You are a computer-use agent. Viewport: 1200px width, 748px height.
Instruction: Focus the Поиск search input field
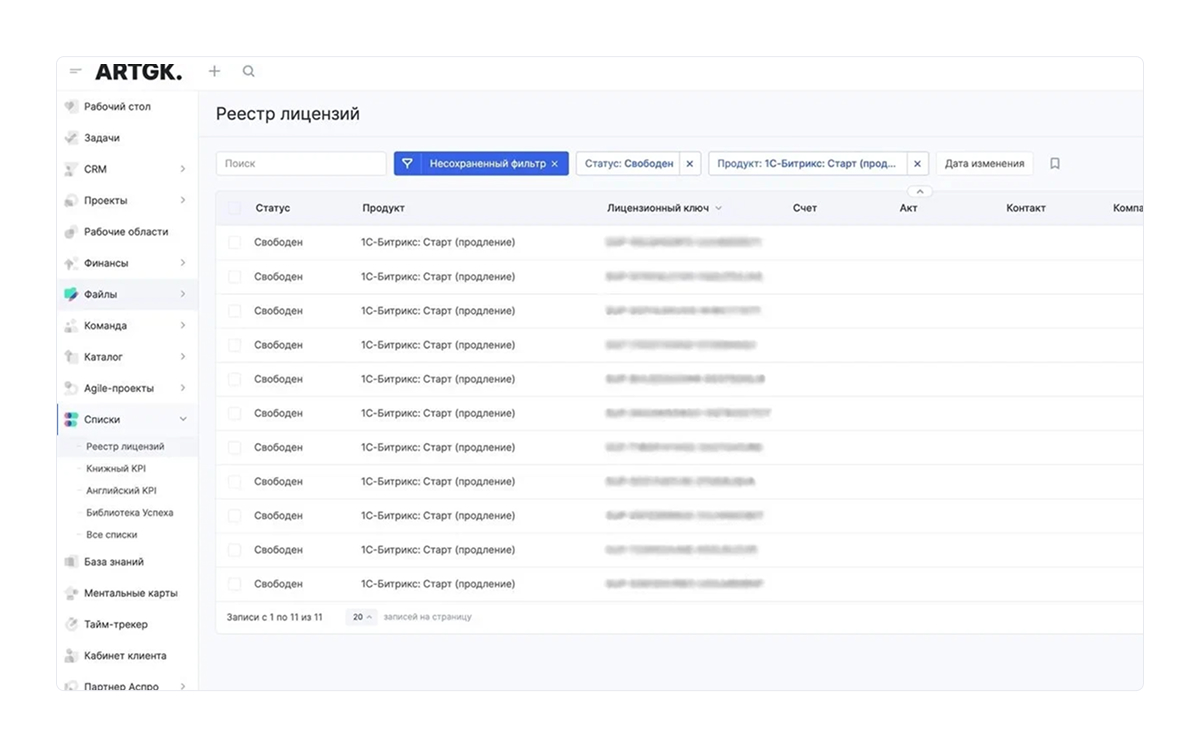301,164
